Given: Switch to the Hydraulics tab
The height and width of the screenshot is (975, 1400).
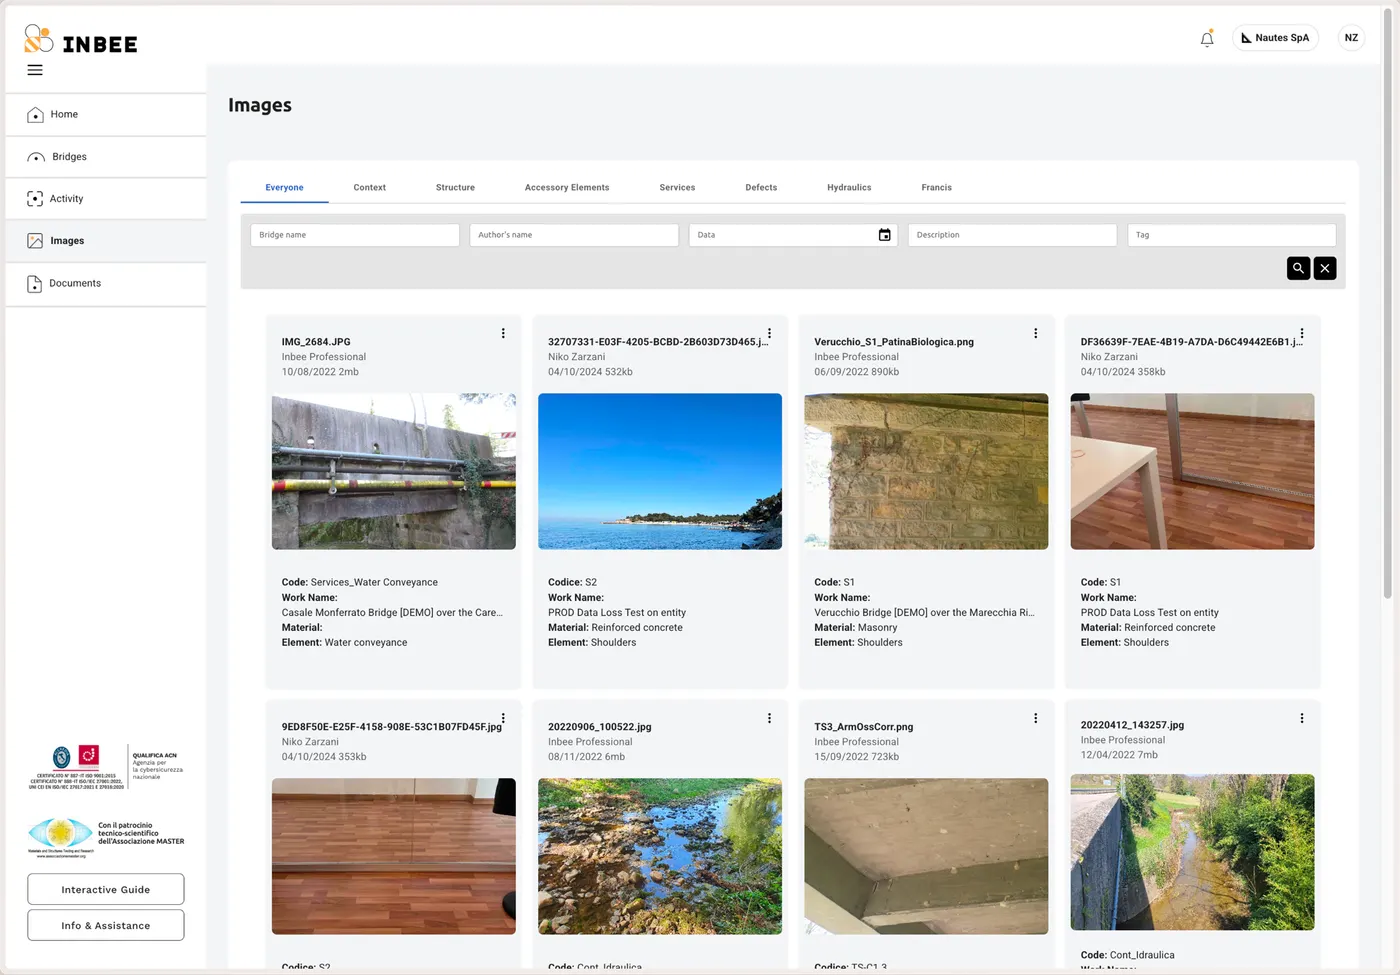Looking at the screenshot, I should 849,188.
